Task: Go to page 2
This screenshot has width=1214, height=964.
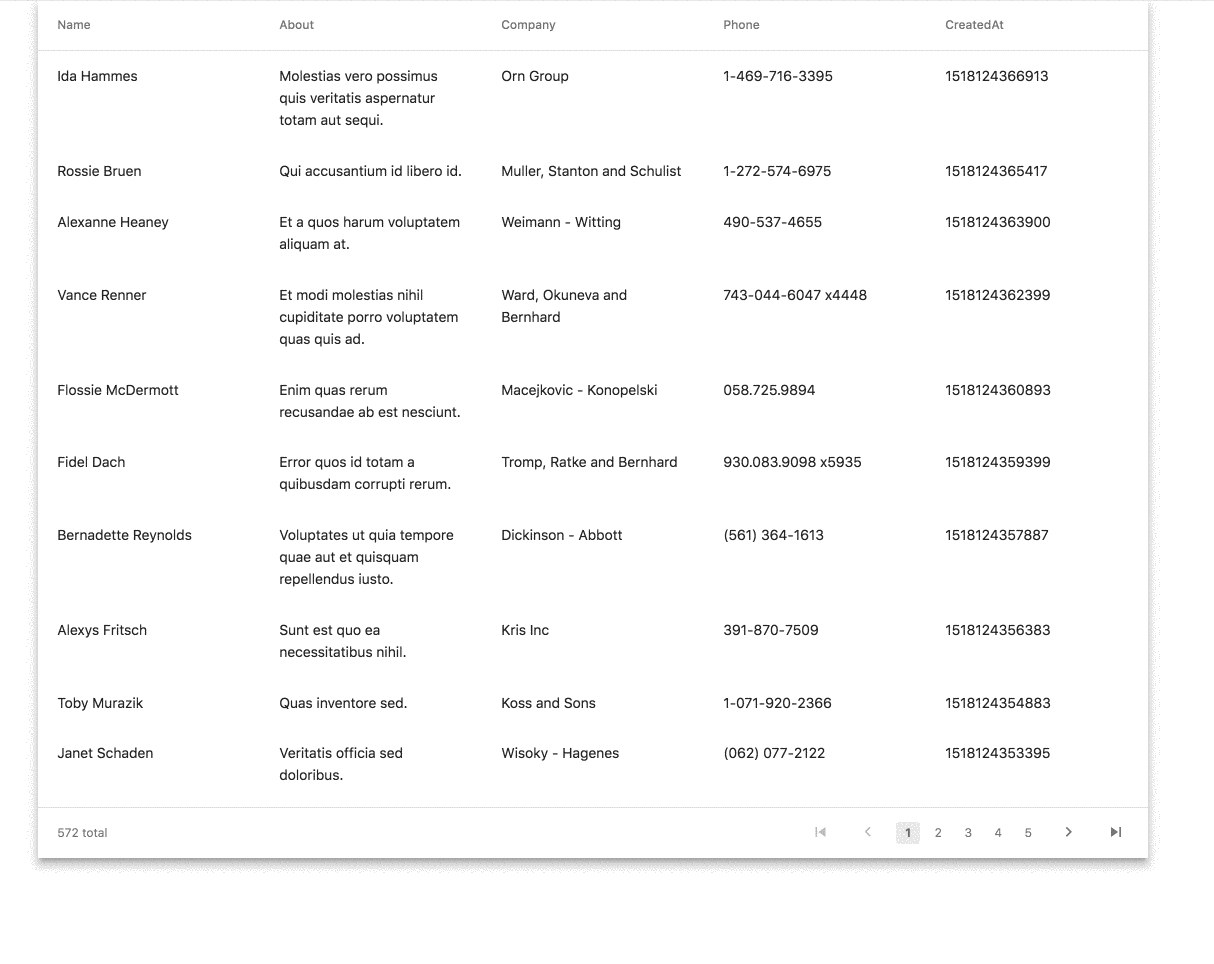Action: (937, 833)
